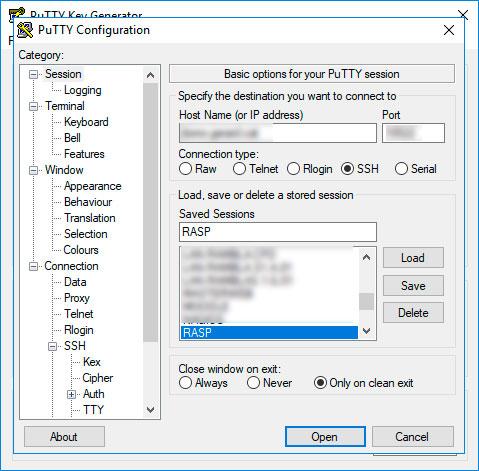Click Open to start the connection

click(x=325, y=437)
